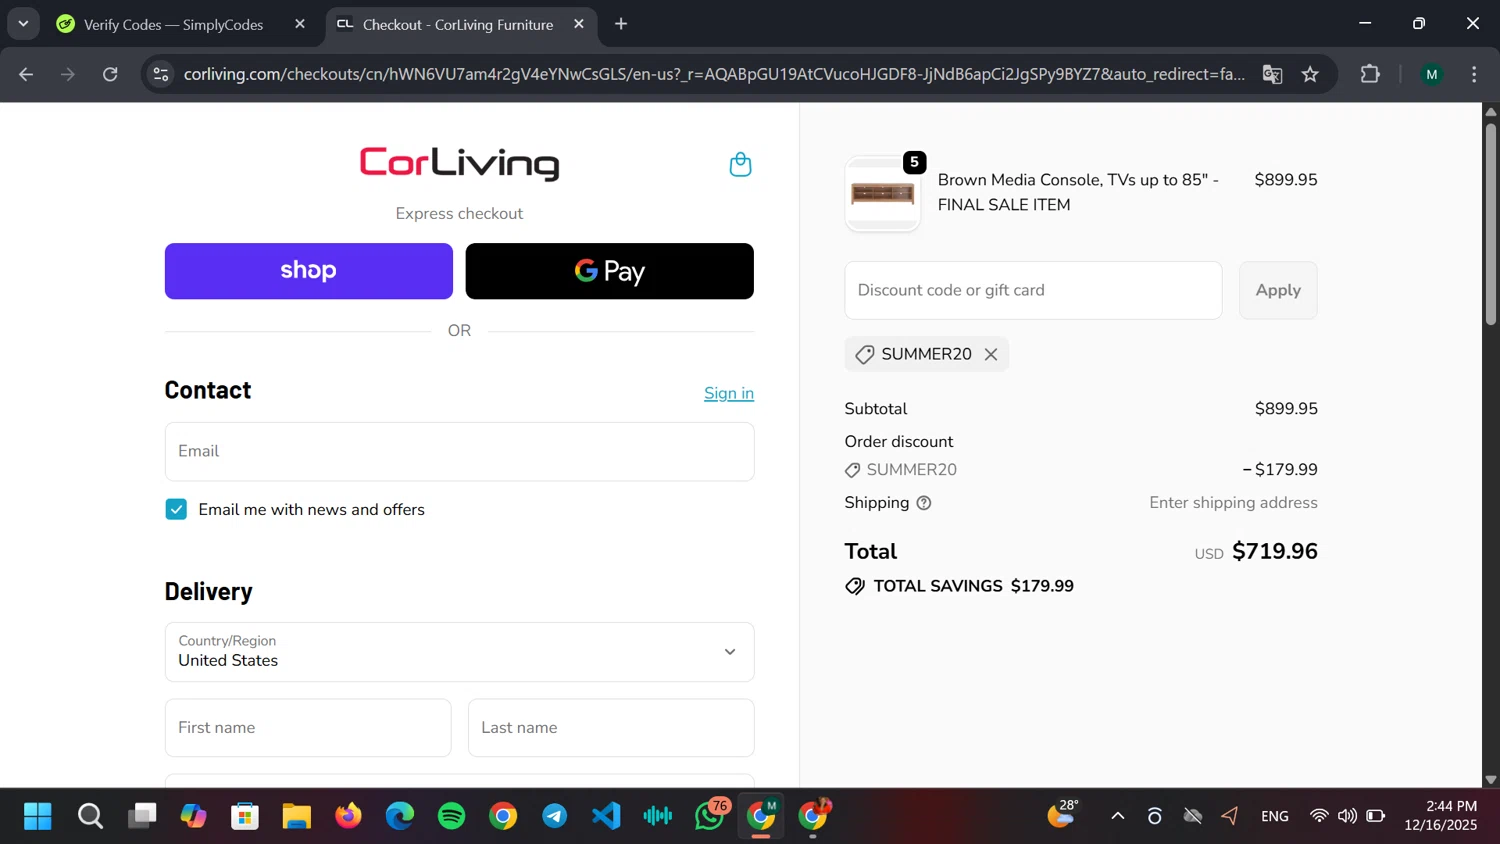The image size is (1500, 844).
Task: Open Telegram from taskbar
Action: point(555,816)
